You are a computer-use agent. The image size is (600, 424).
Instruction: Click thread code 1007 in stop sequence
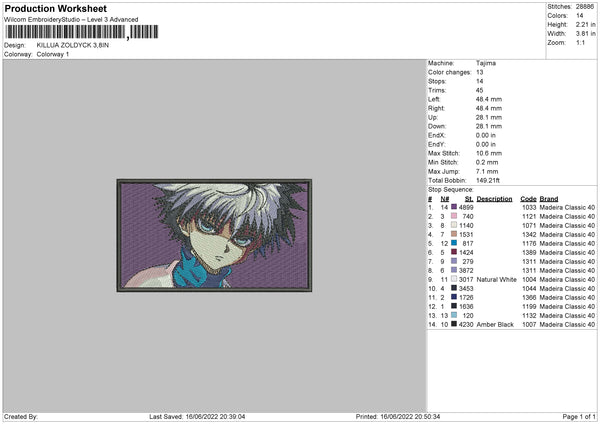pos(529,325)
